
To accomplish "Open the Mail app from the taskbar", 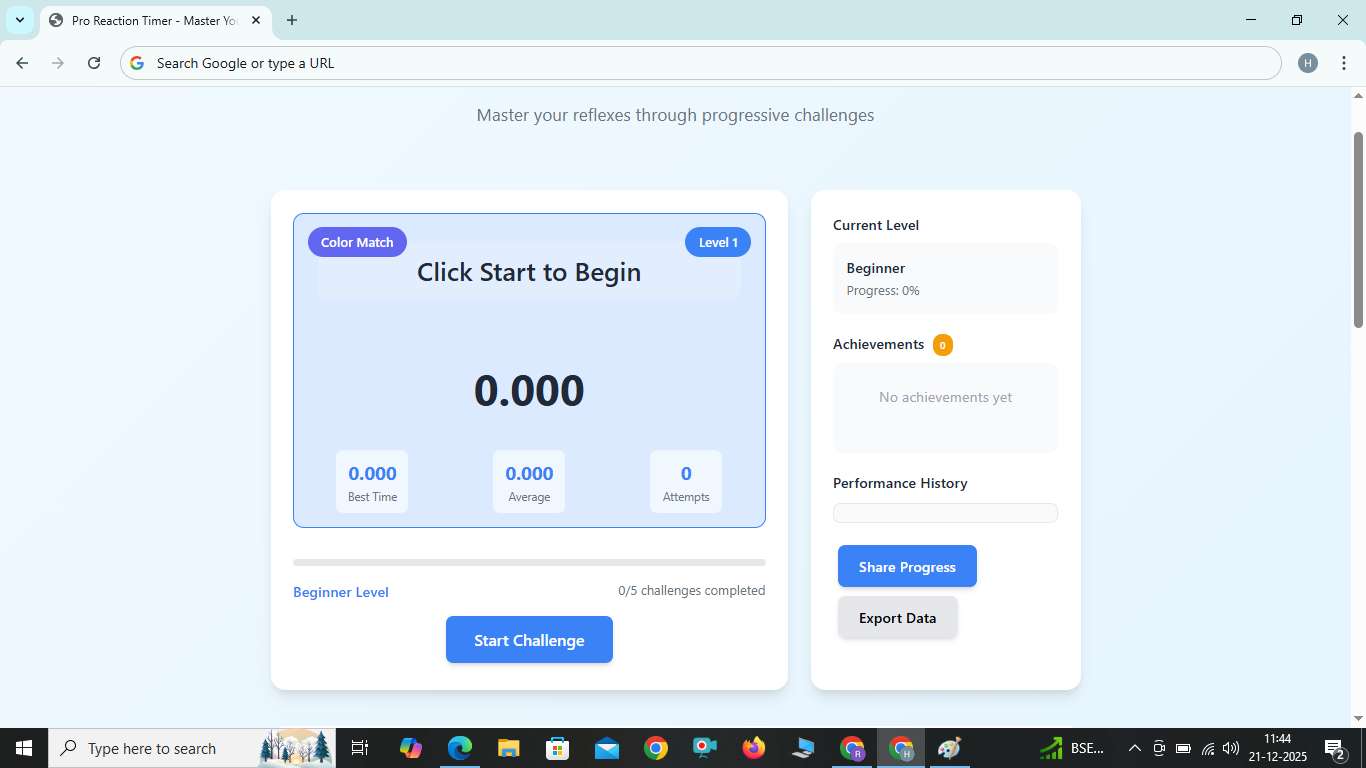I will coord(606,747).
